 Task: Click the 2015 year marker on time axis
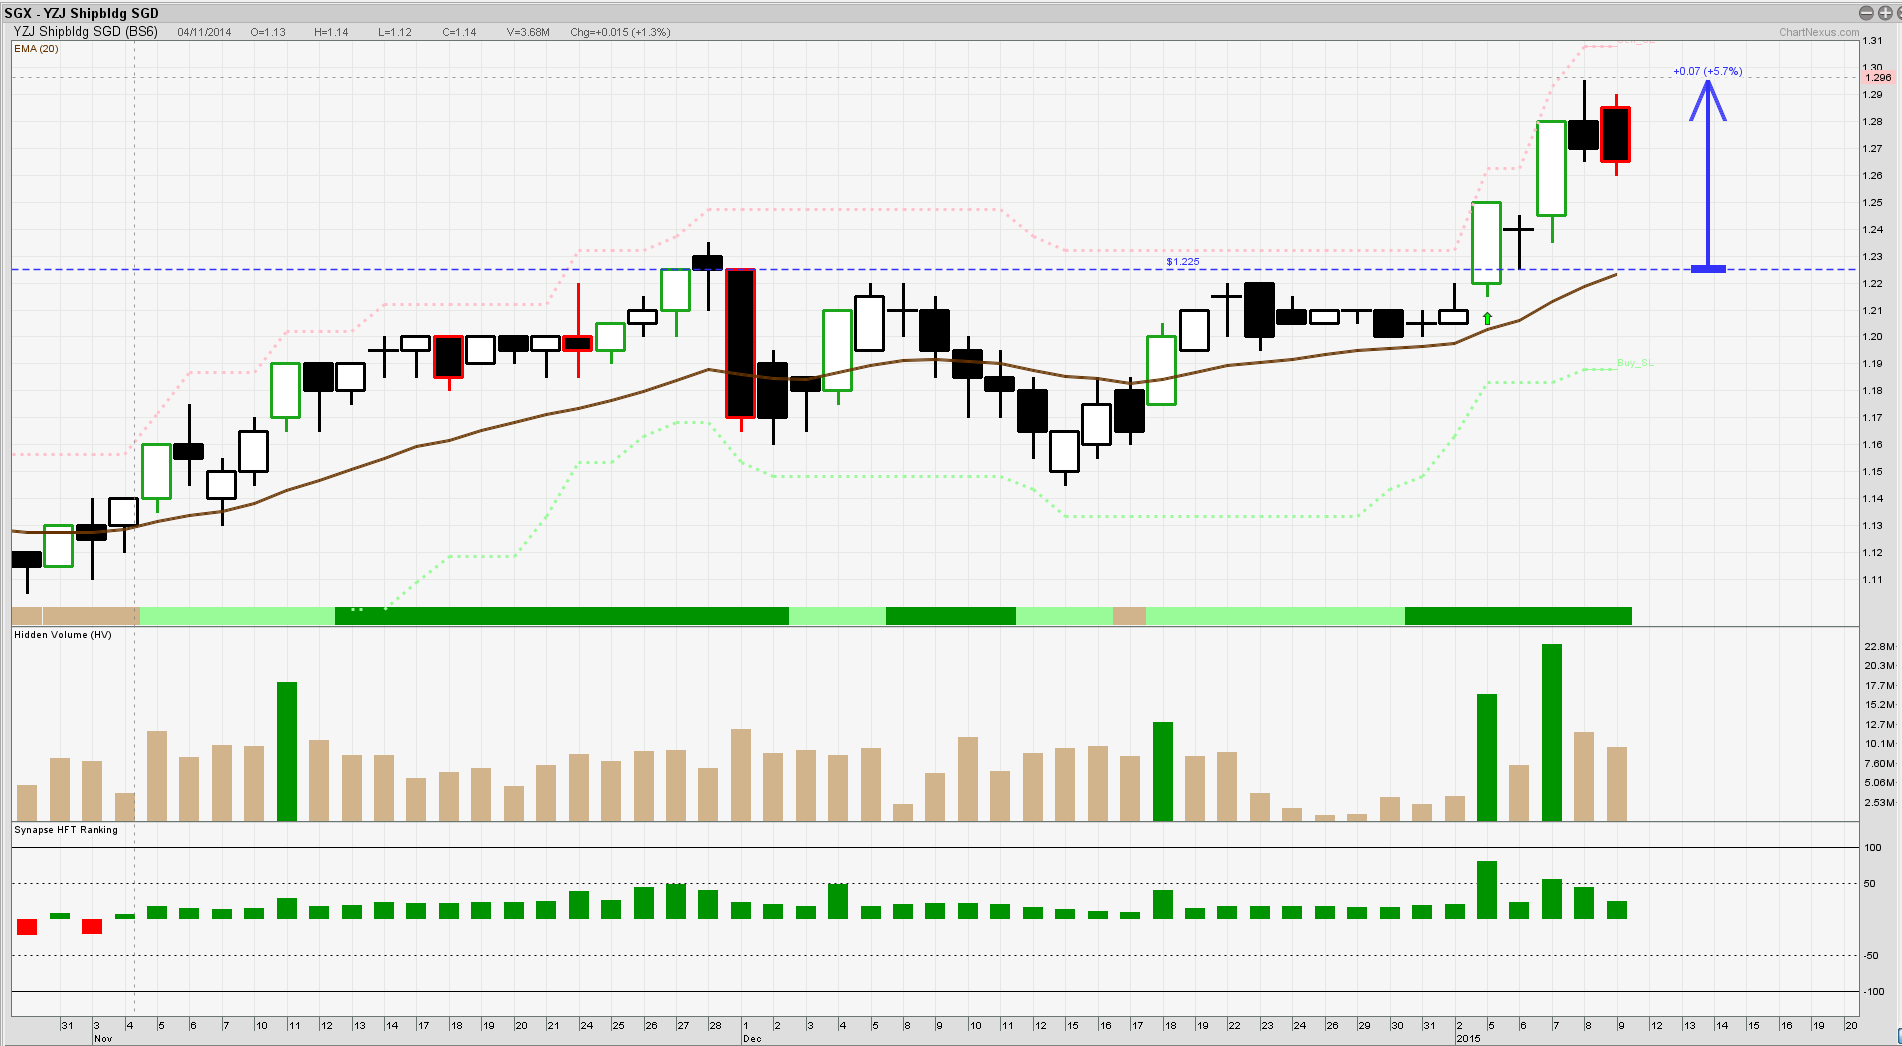pos(1468,1039)
